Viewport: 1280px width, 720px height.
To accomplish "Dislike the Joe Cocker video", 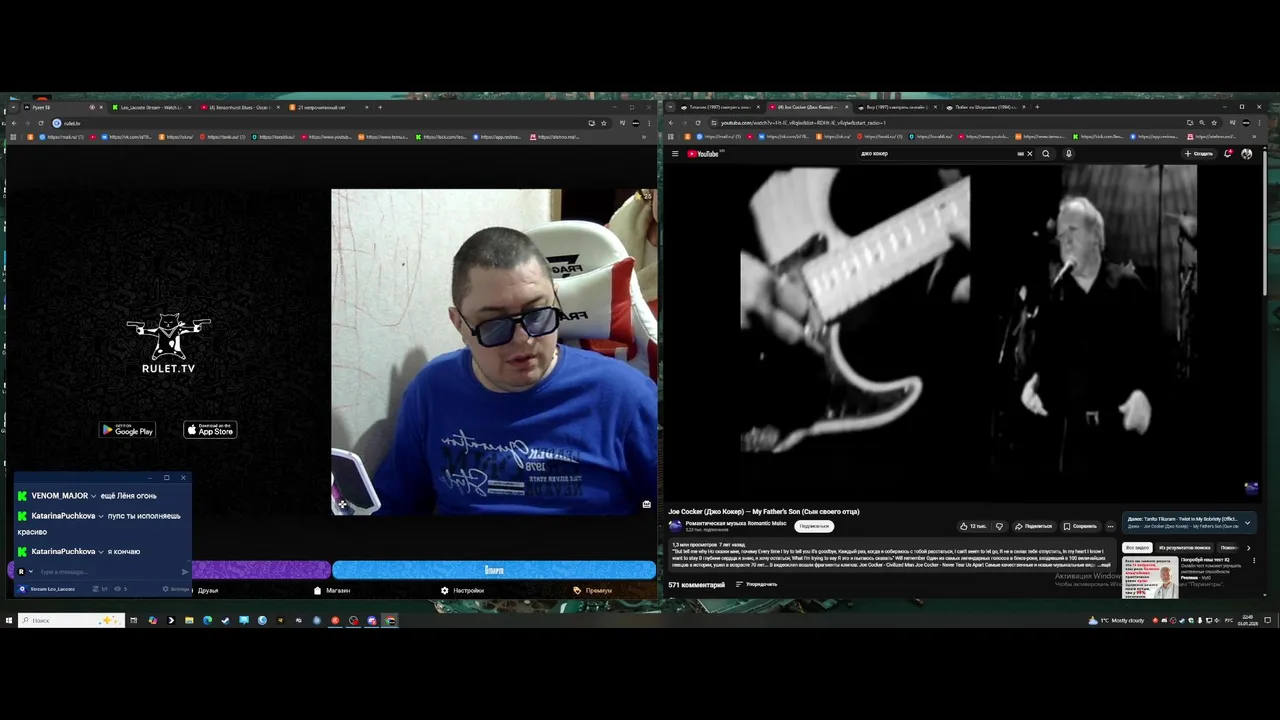I will tap(998, 526).
